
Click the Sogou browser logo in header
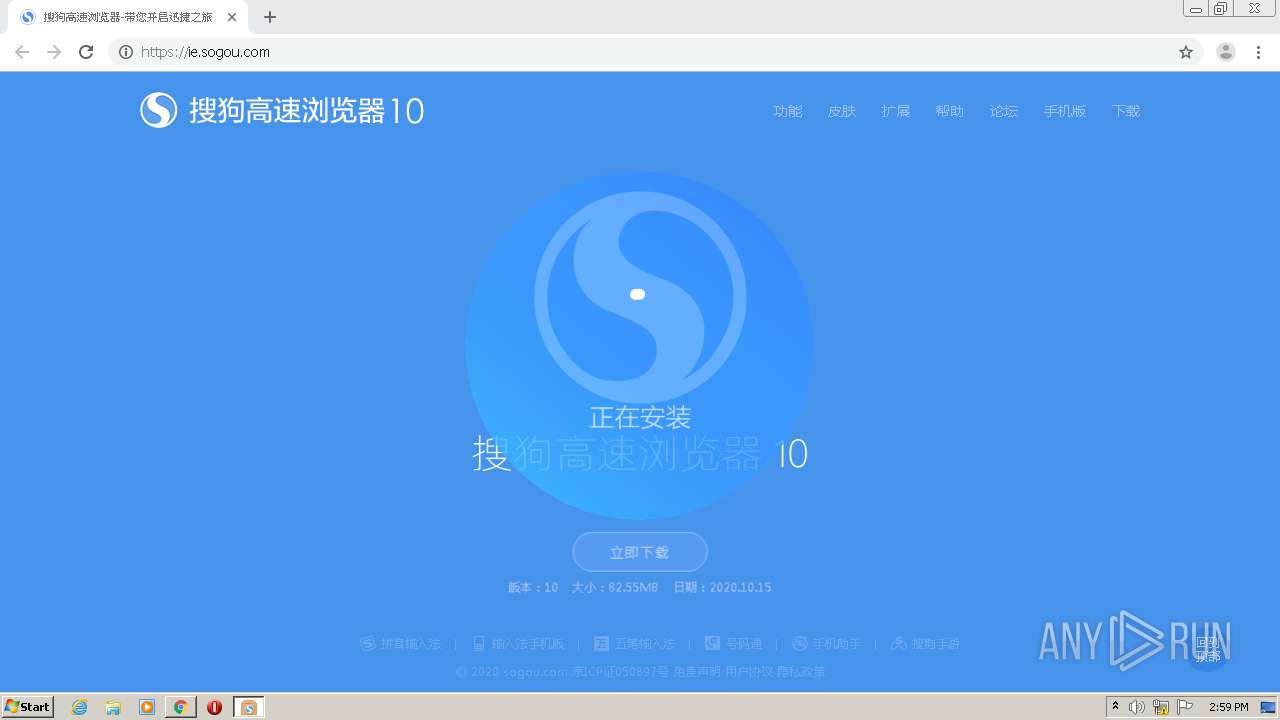click(281, 110)
